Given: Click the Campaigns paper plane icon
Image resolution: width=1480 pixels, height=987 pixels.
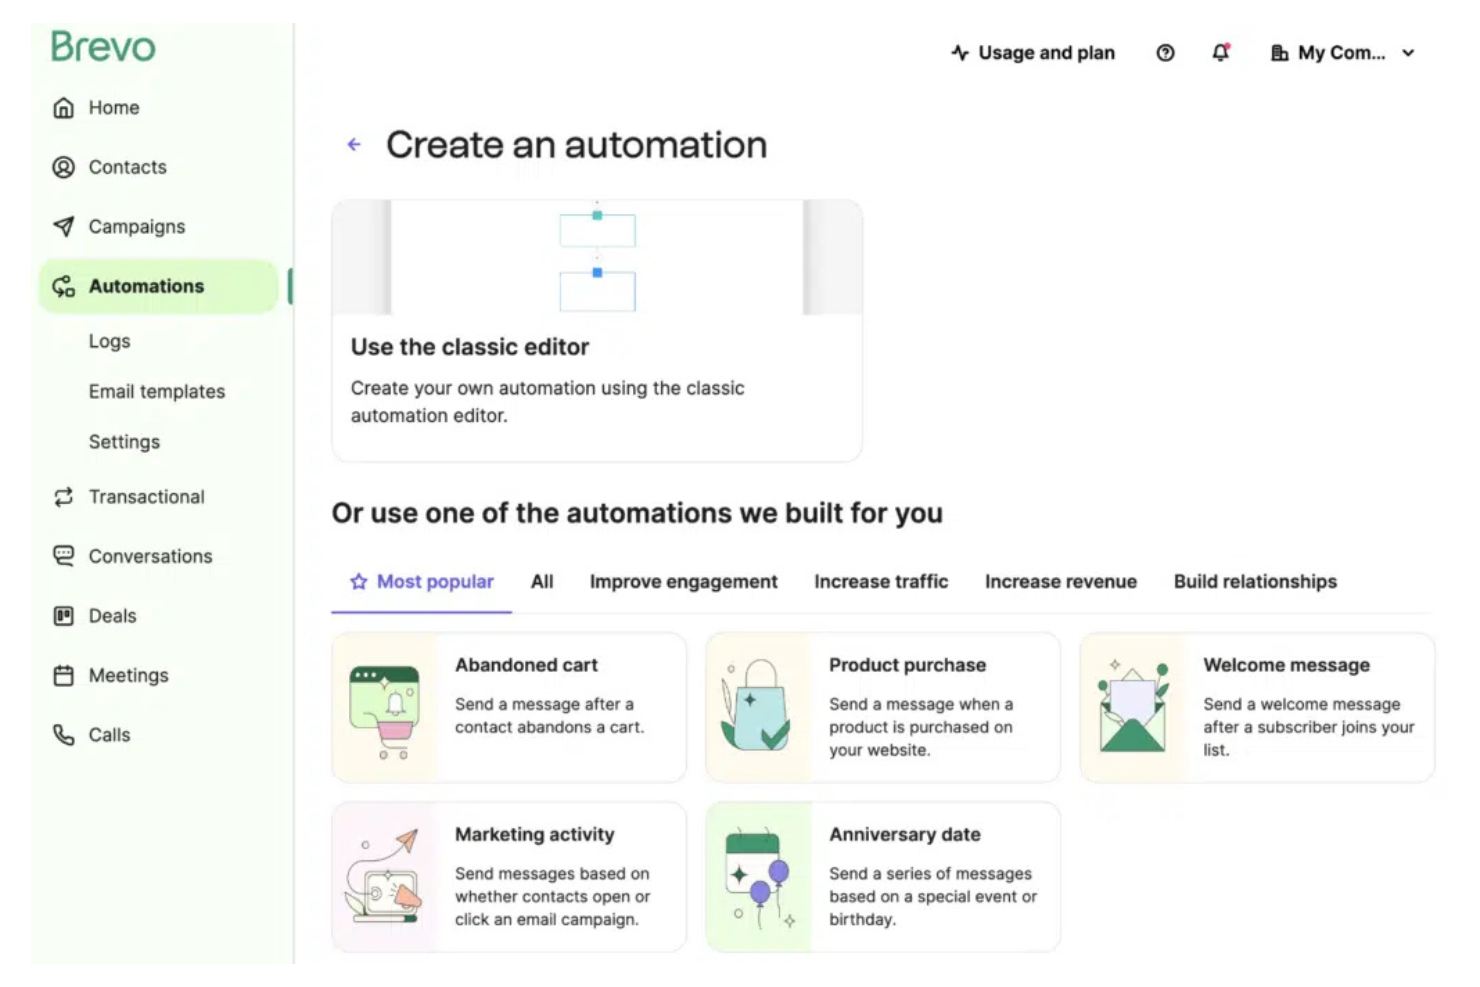Looking at the screenshot, I should pyautogui.click(x=64, y=226).
